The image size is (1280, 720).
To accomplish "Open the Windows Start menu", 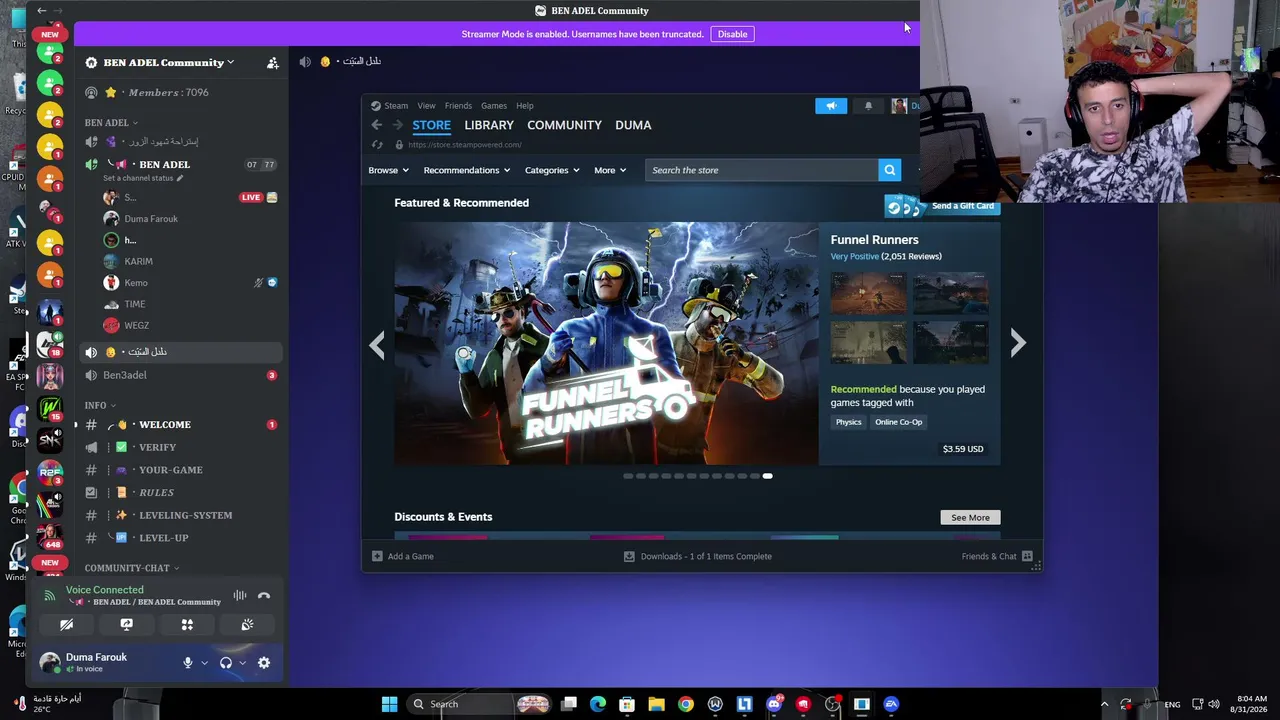I will [x=389, y=704].
